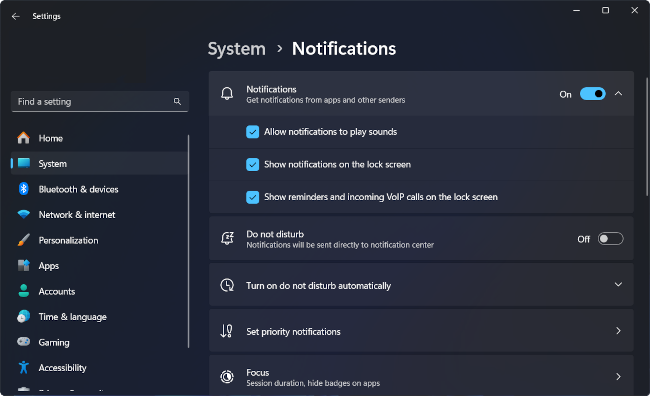Uncheck Allow notifications to play sounds
The width and height of the screenshot is (650, 396).
[252, 132]
